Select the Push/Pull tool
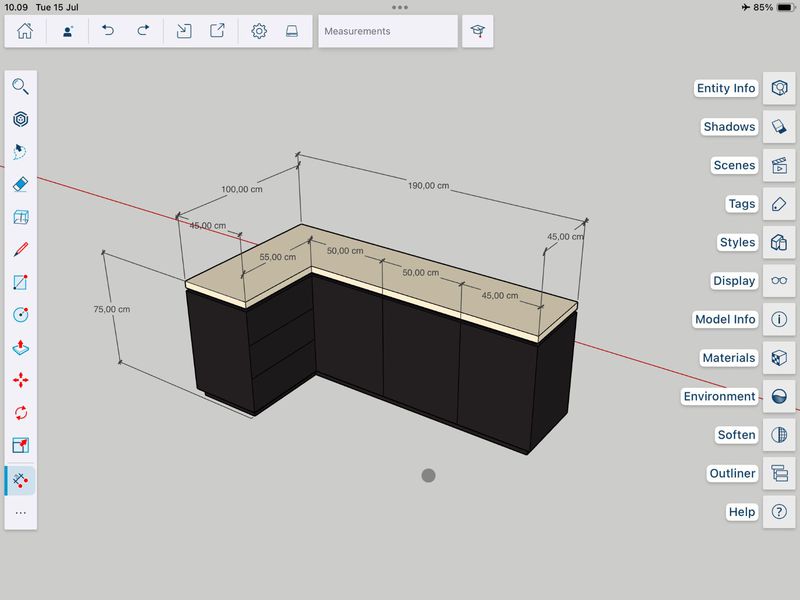The height and width of the screenshot is (600, 800). pyautogui.click(x=20, y=347)
